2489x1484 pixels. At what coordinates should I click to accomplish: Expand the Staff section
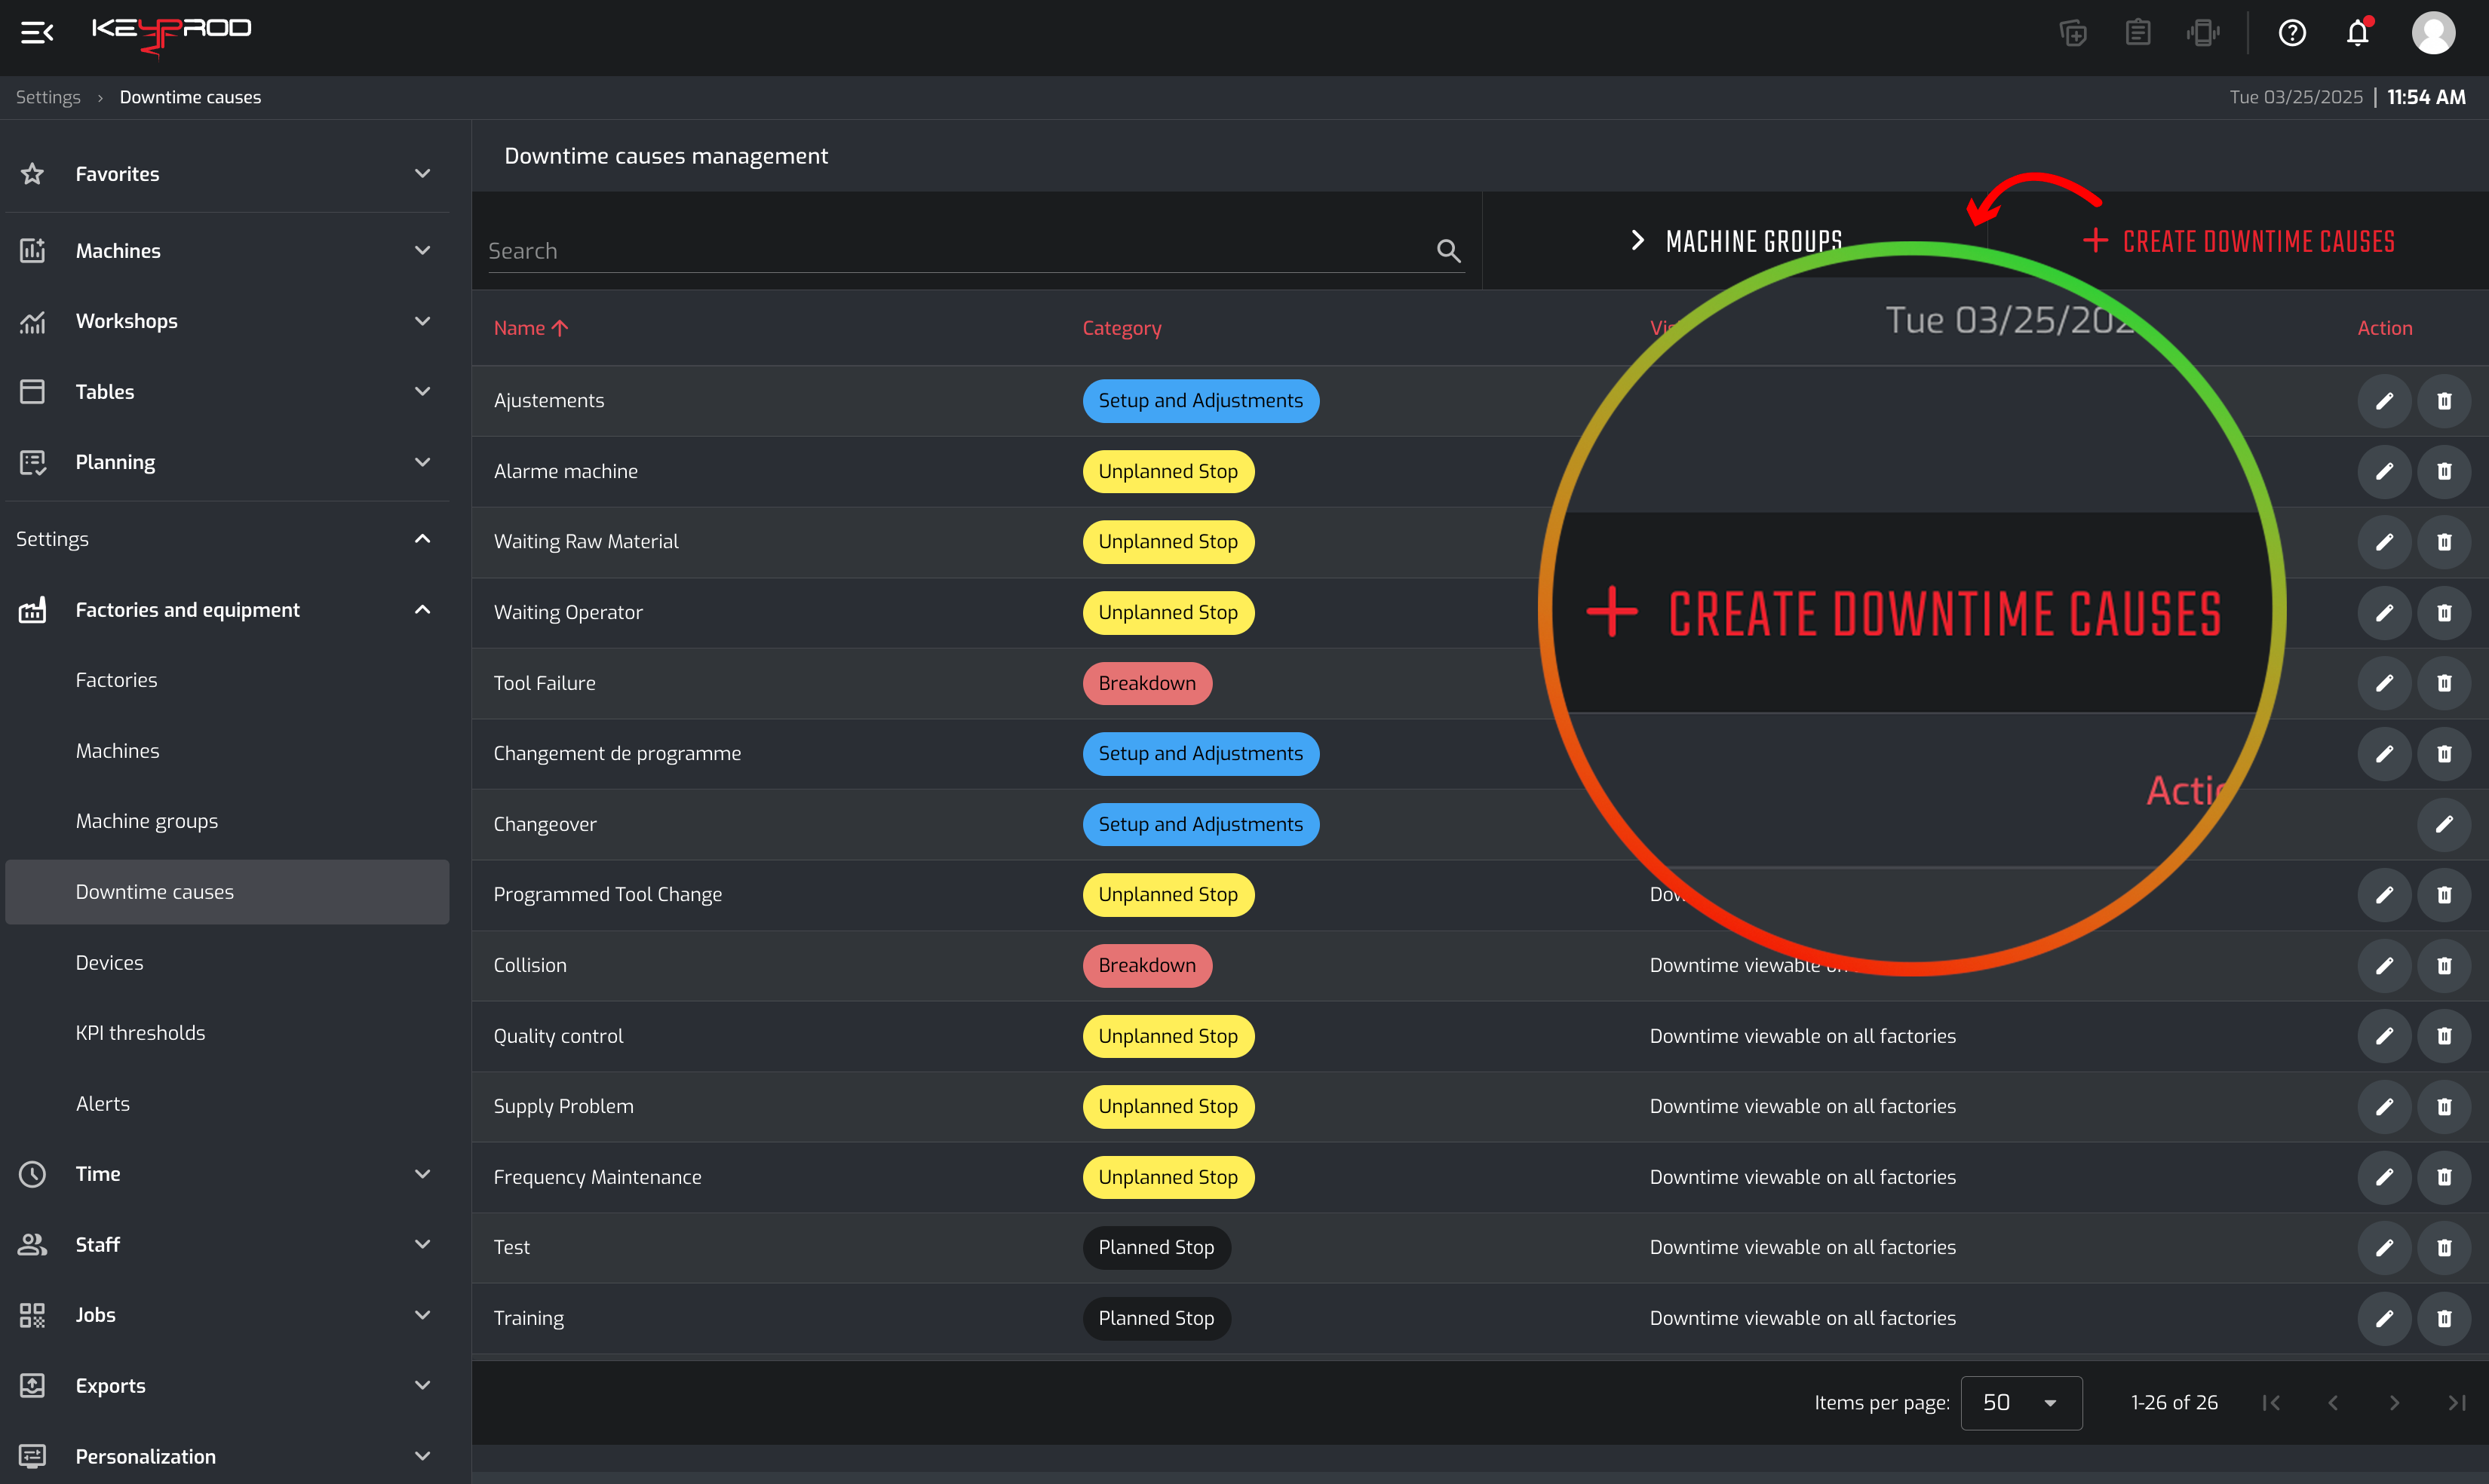227,1245
